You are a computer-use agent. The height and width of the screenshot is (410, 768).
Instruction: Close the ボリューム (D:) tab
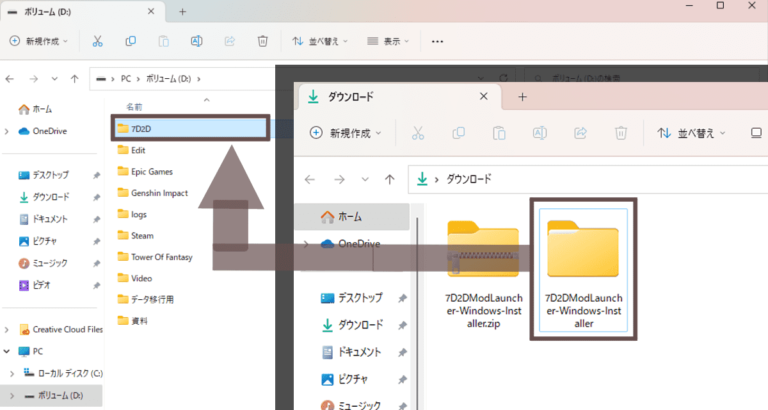[151, 11]
